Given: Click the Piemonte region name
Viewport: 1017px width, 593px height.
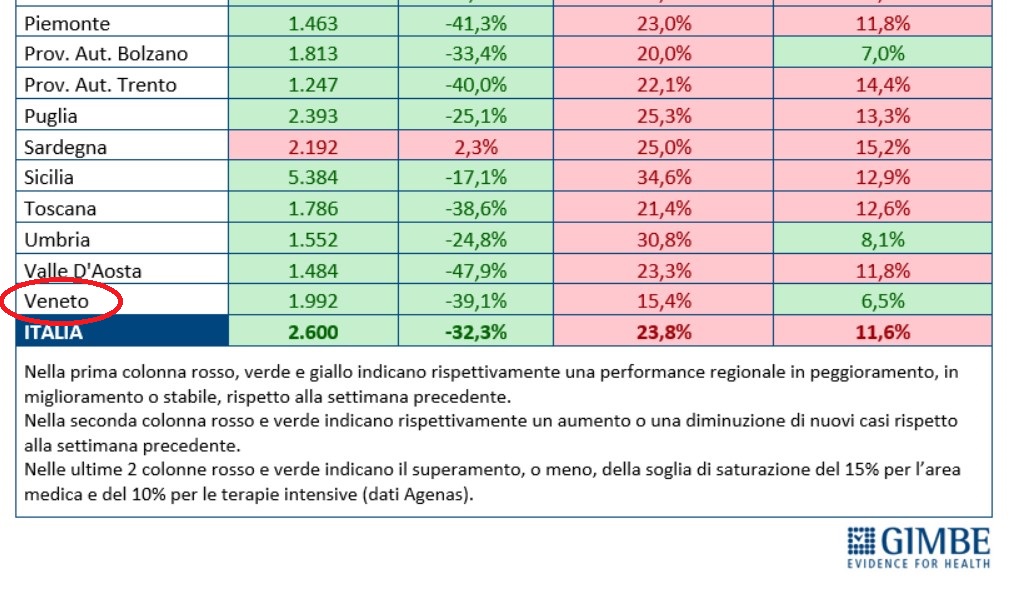Looking at the screenshot, I should 67,23.
